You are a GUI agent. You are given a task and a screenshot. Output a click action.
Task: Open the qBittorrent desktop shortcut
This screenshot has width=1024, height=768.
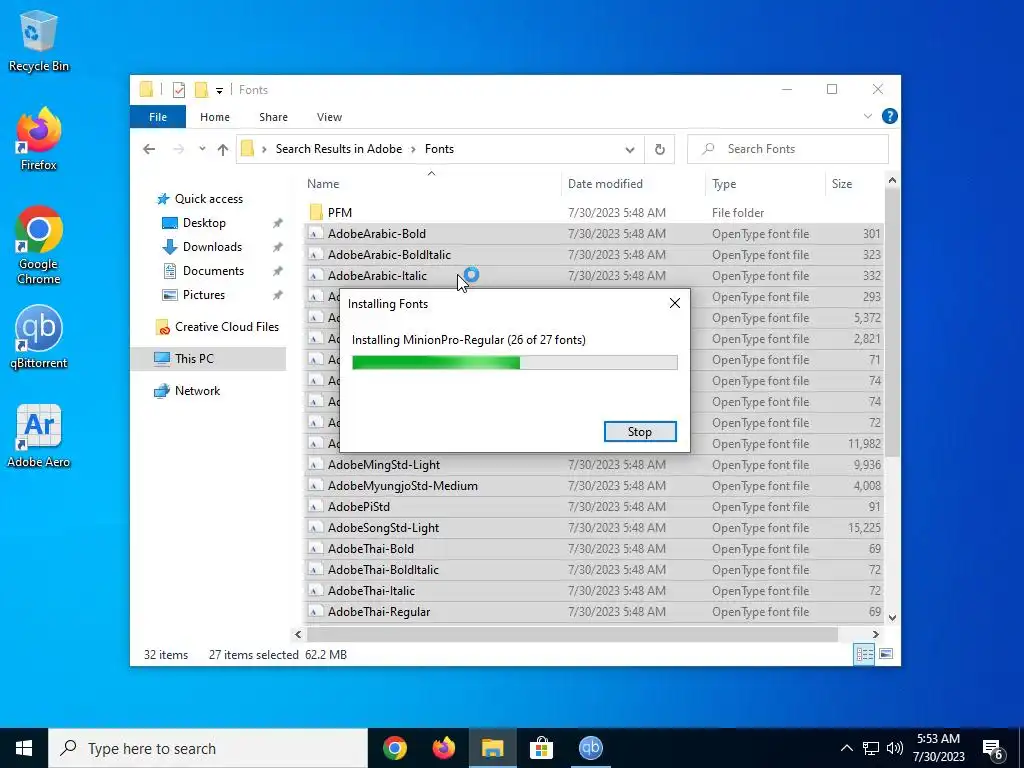click(39, 337)
